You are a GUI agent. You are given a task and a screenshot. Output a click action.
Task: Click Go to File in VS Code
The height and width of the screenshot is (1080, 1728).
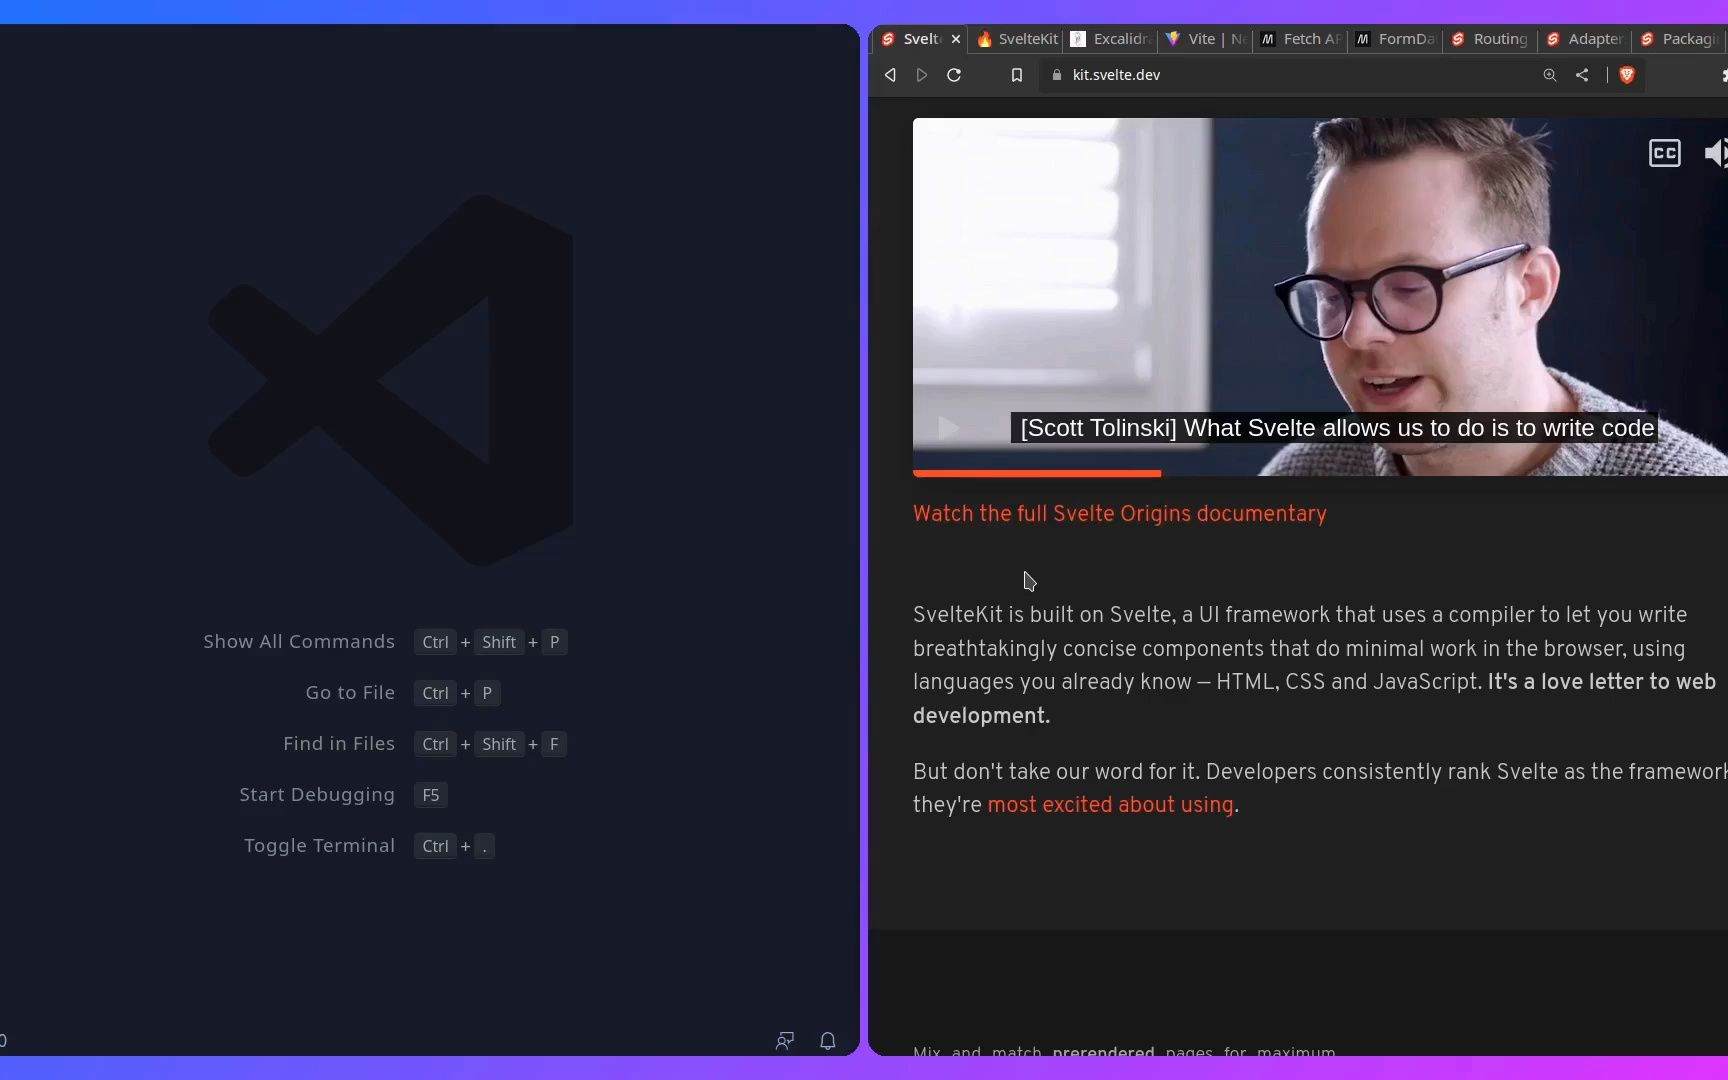click(x=350, y=693)
